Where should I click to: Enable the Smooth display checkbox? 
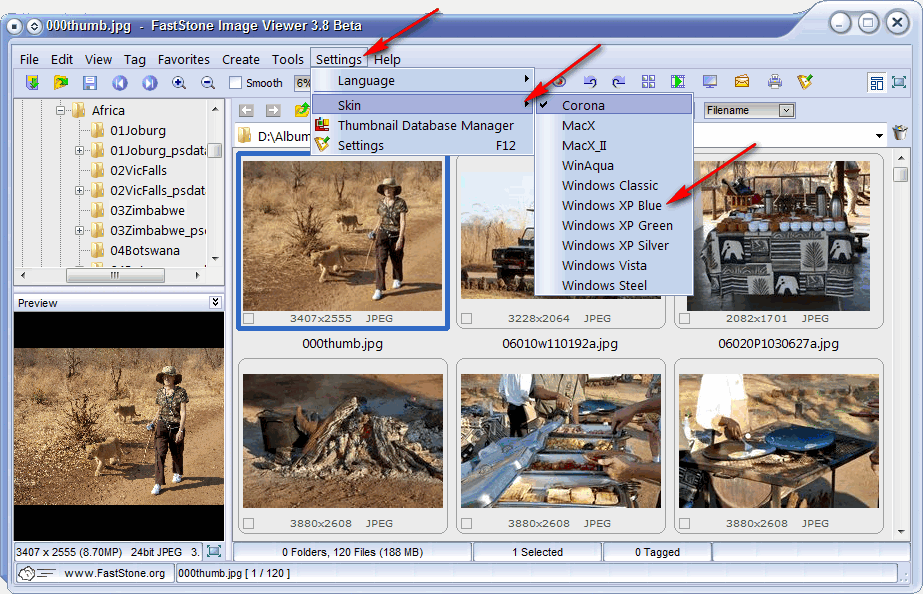tap(237, 83)
